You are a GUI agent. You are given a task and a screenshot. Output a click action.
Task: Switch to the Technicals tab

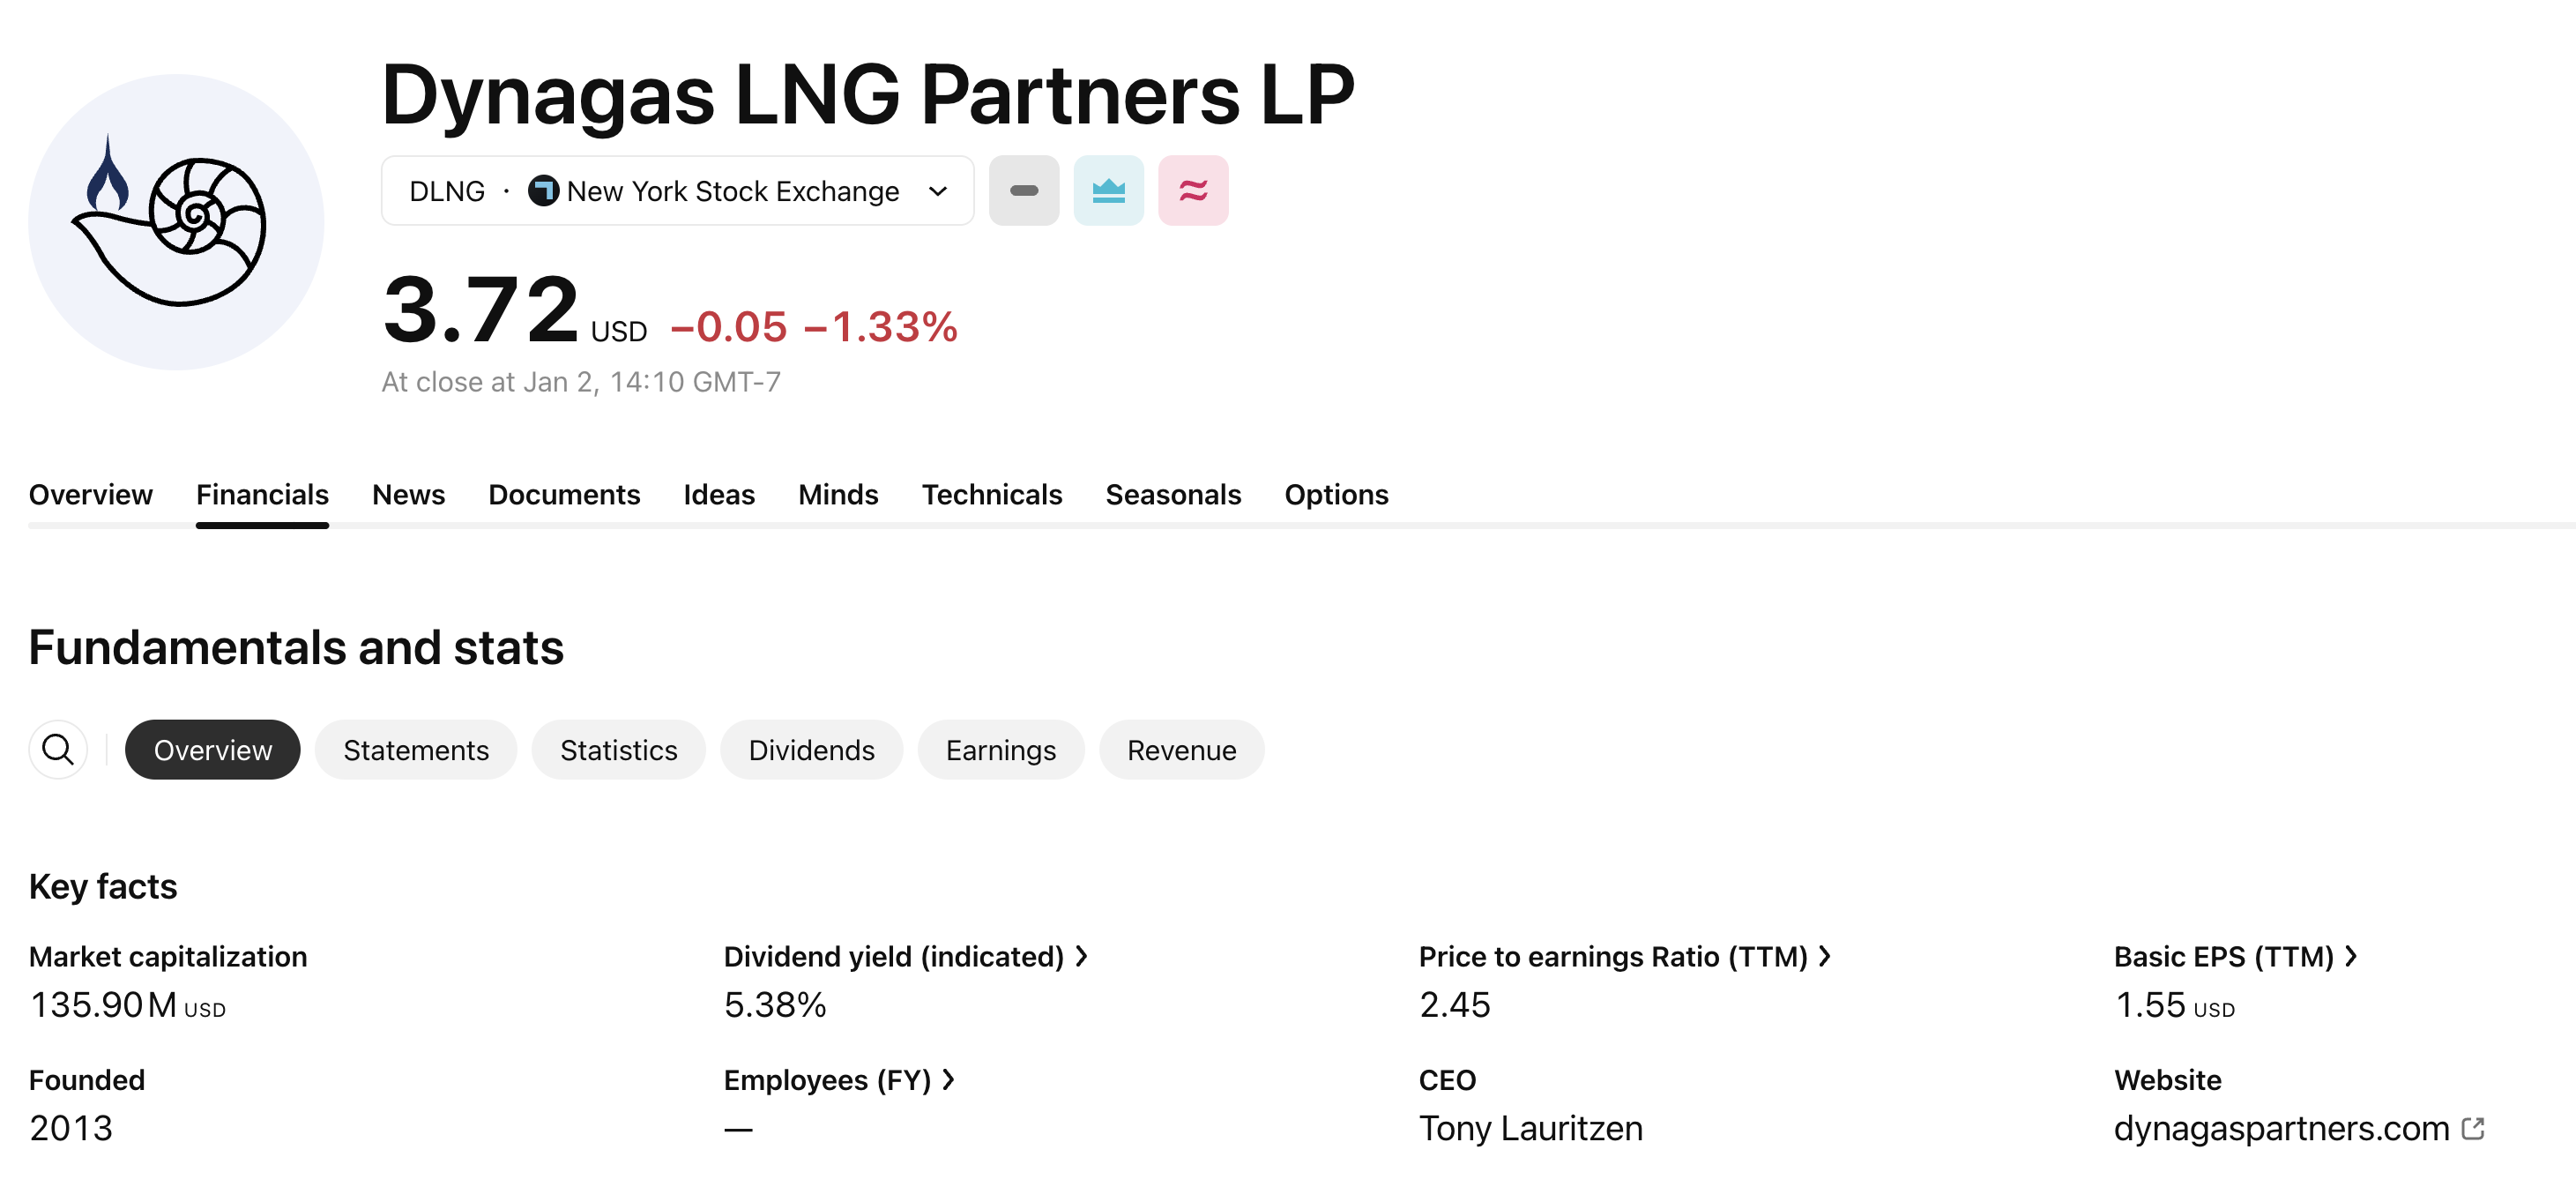991,494
